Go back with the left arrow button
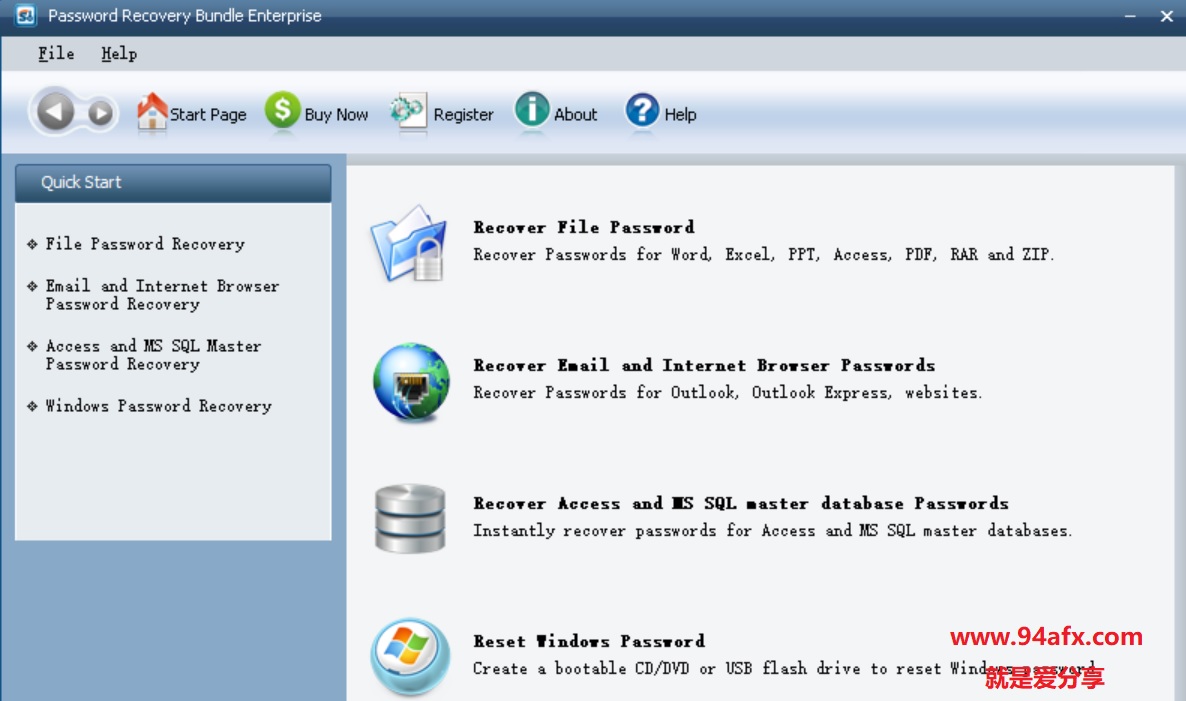 pos(55,112)
